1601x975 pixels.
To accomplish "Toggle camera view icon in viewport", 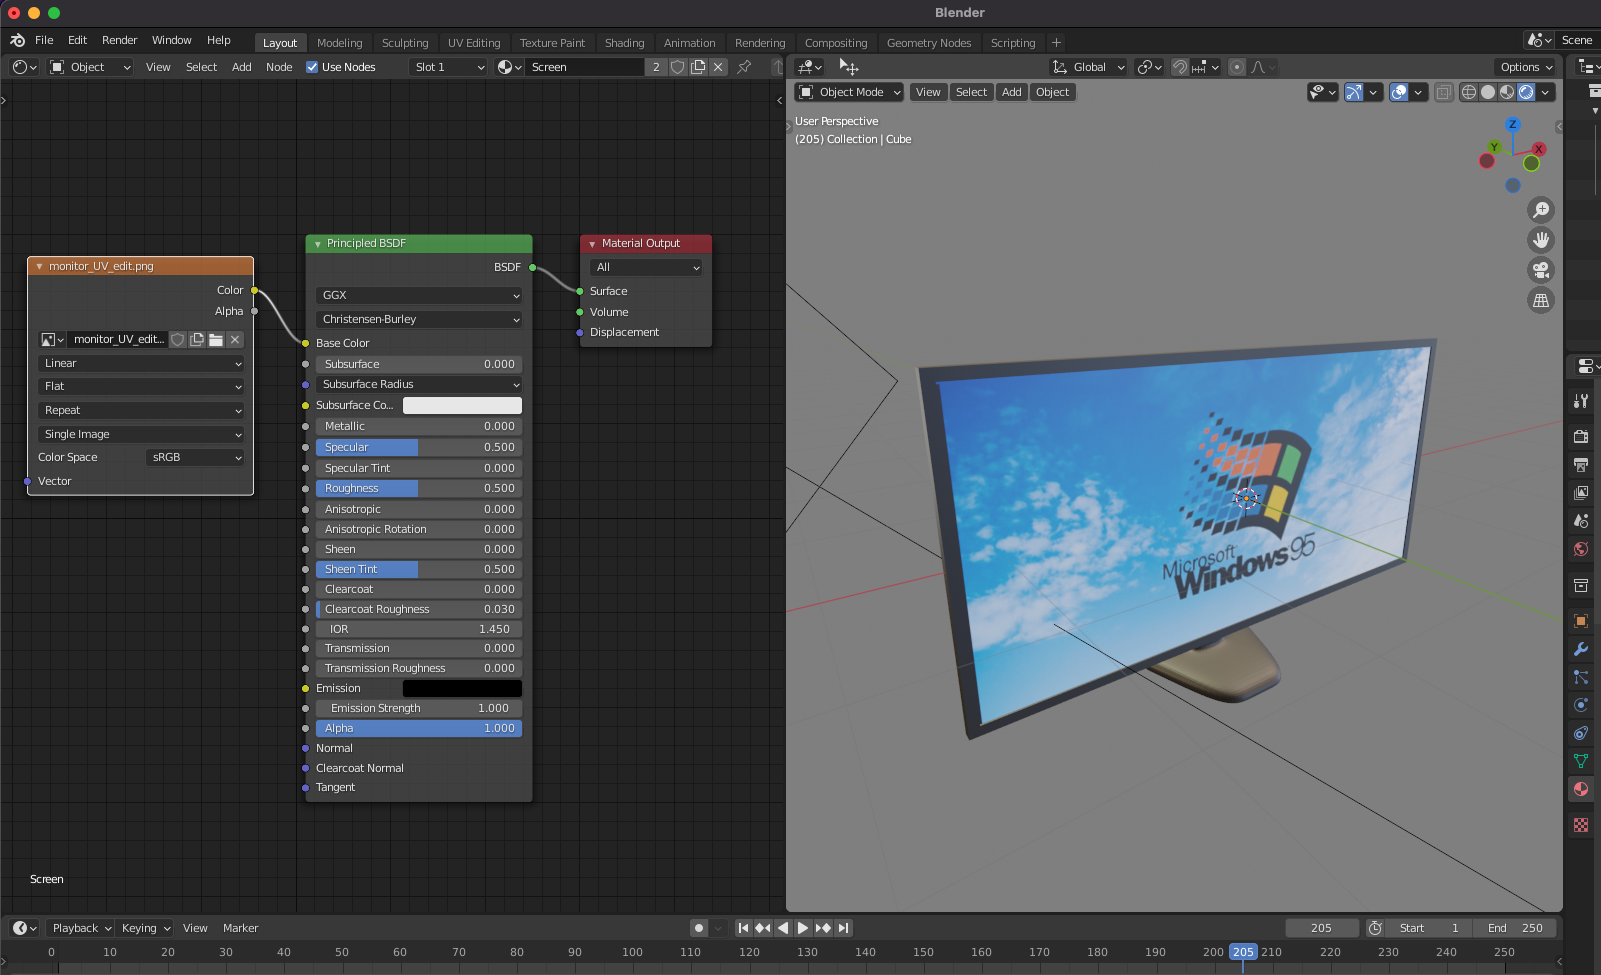I will pyautogui.click(x=1541, y=270).
